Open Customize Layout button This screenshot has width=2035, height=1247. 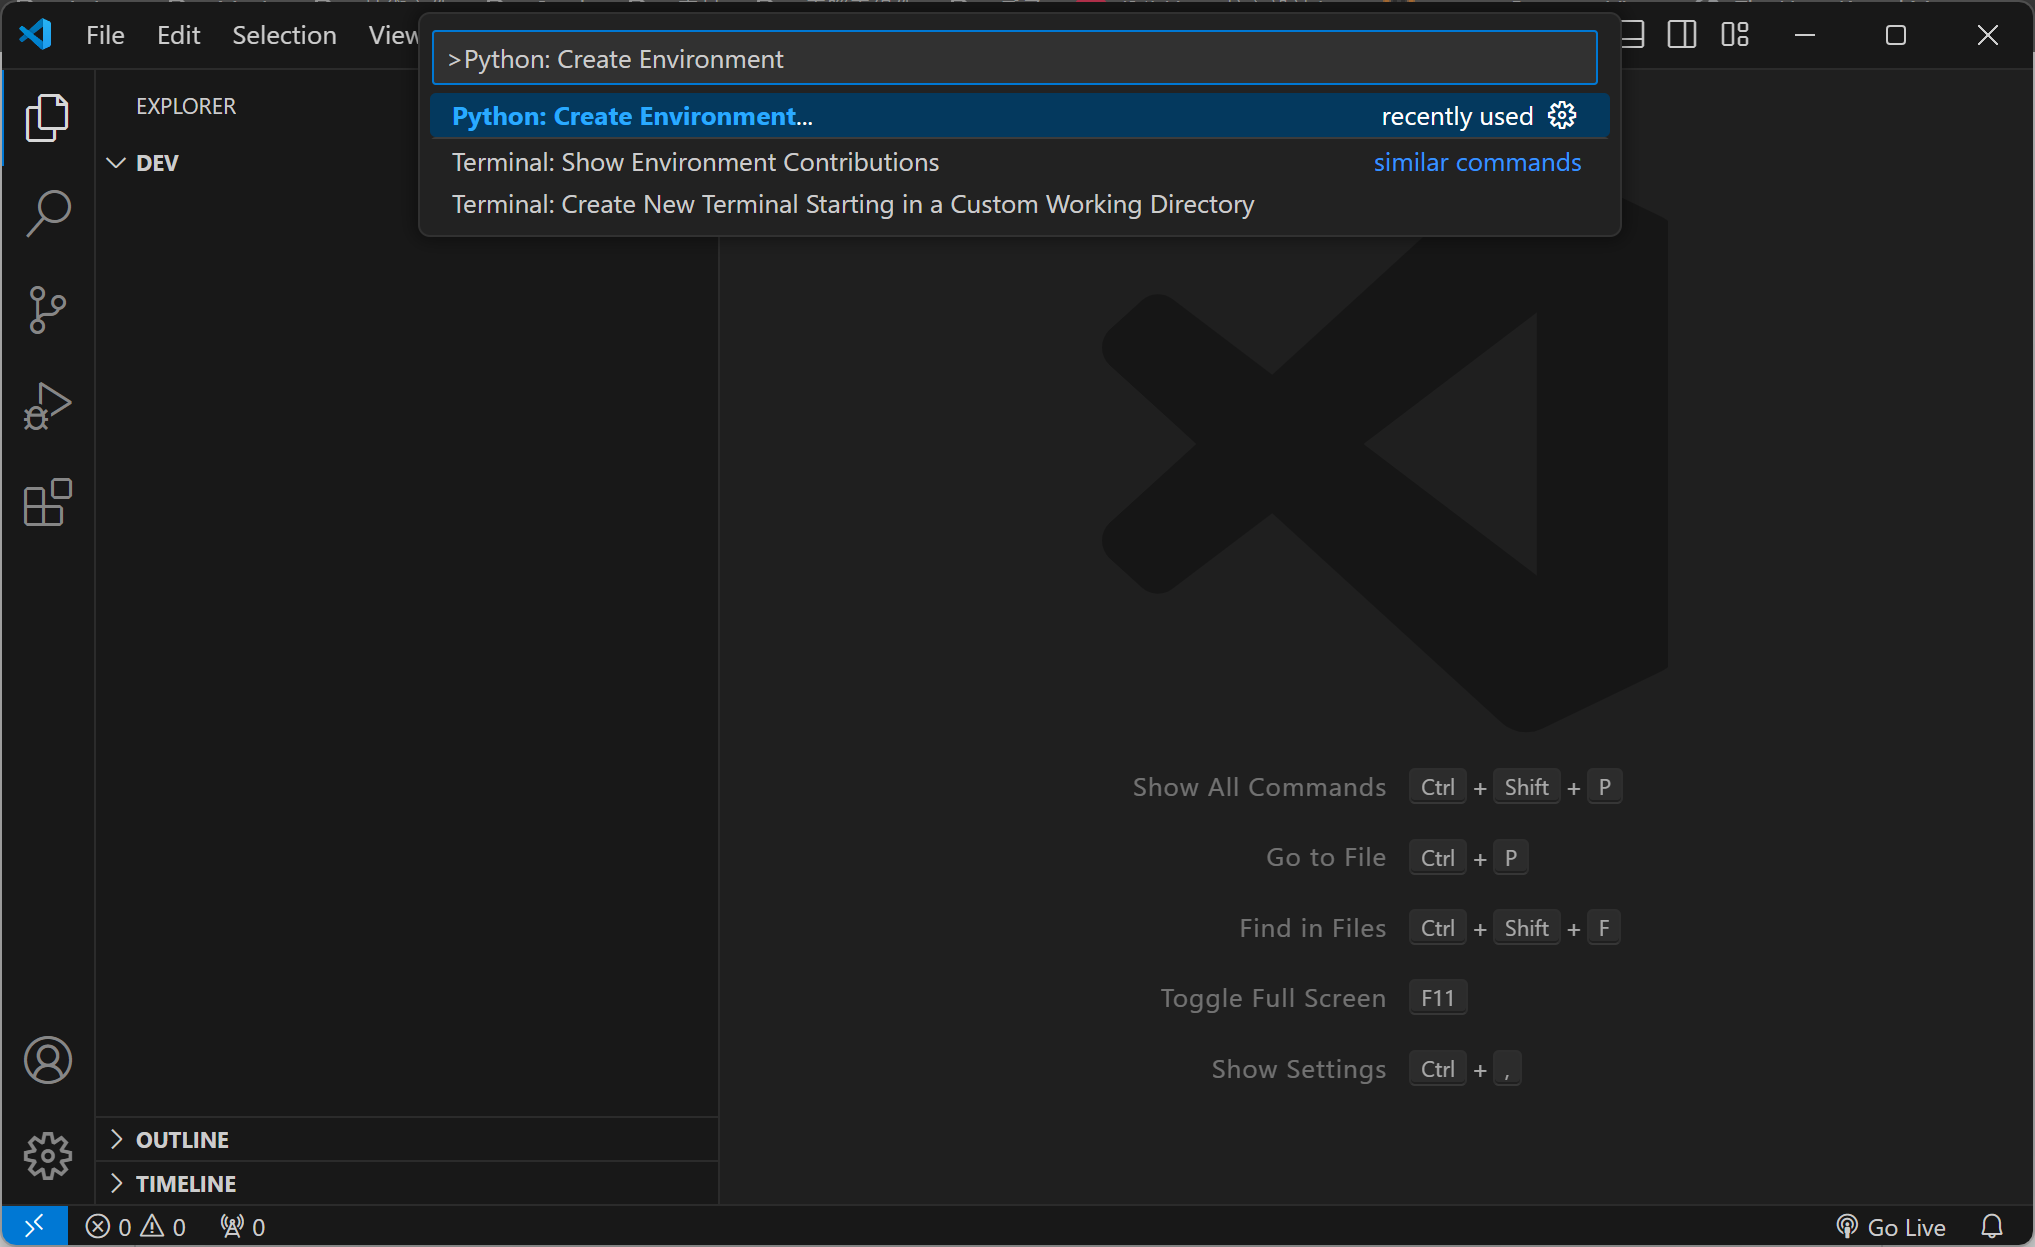click(x=1735, y=35)
